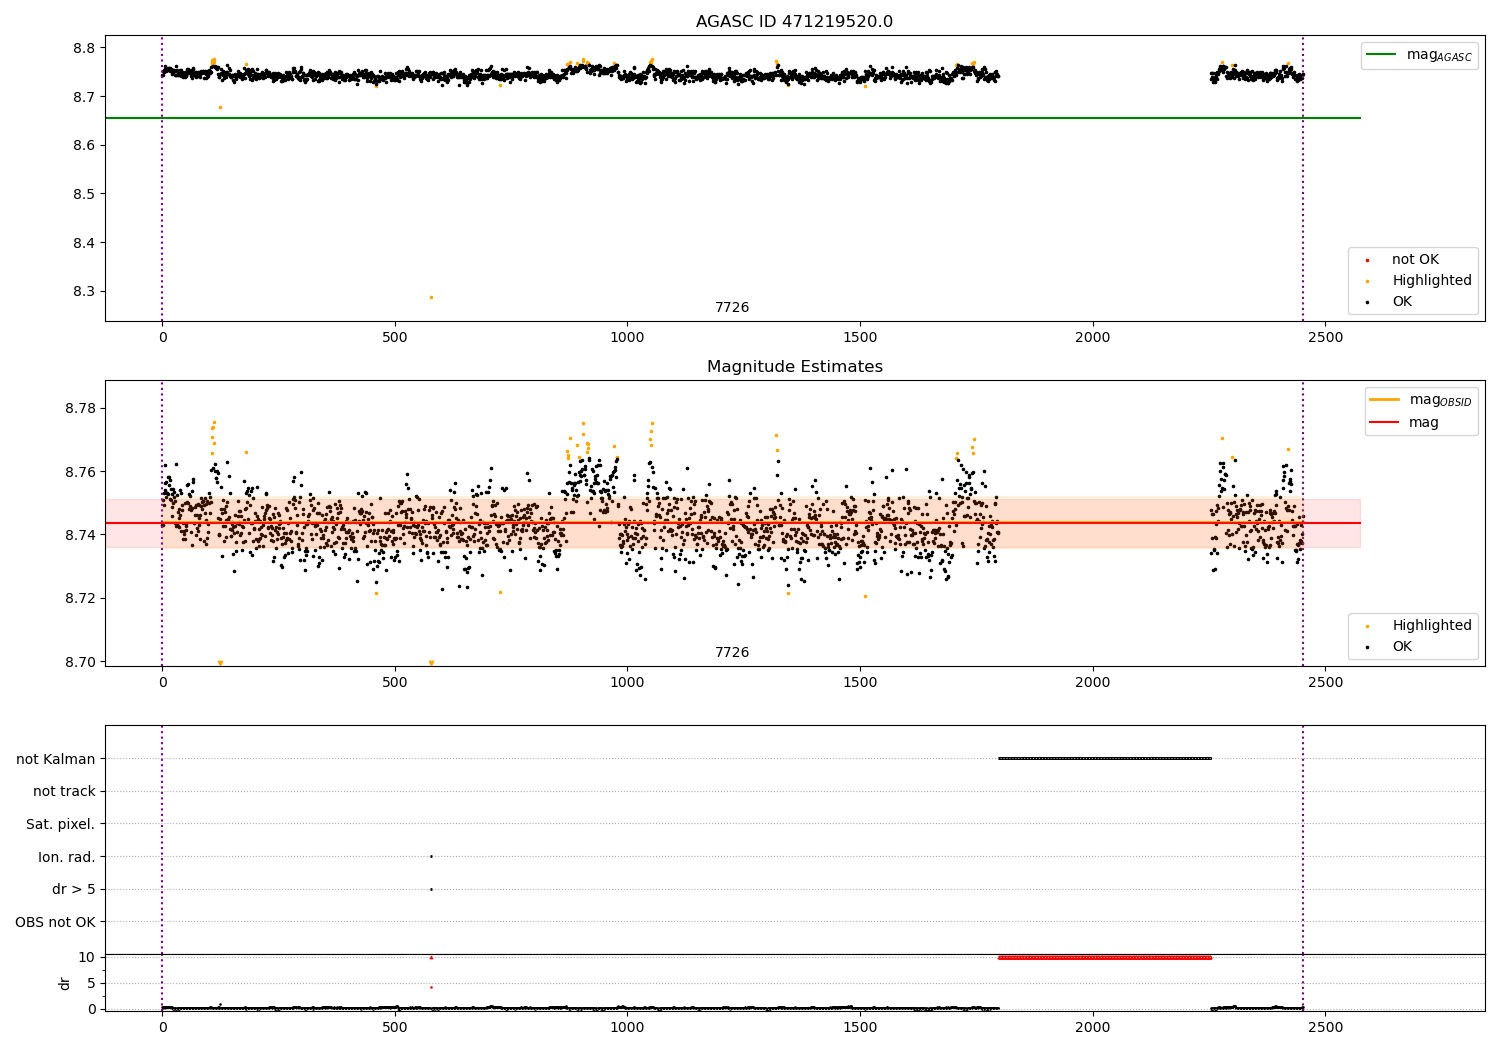
Task: Select the 'dr > 5' axis label
Action: click(74, 889)
